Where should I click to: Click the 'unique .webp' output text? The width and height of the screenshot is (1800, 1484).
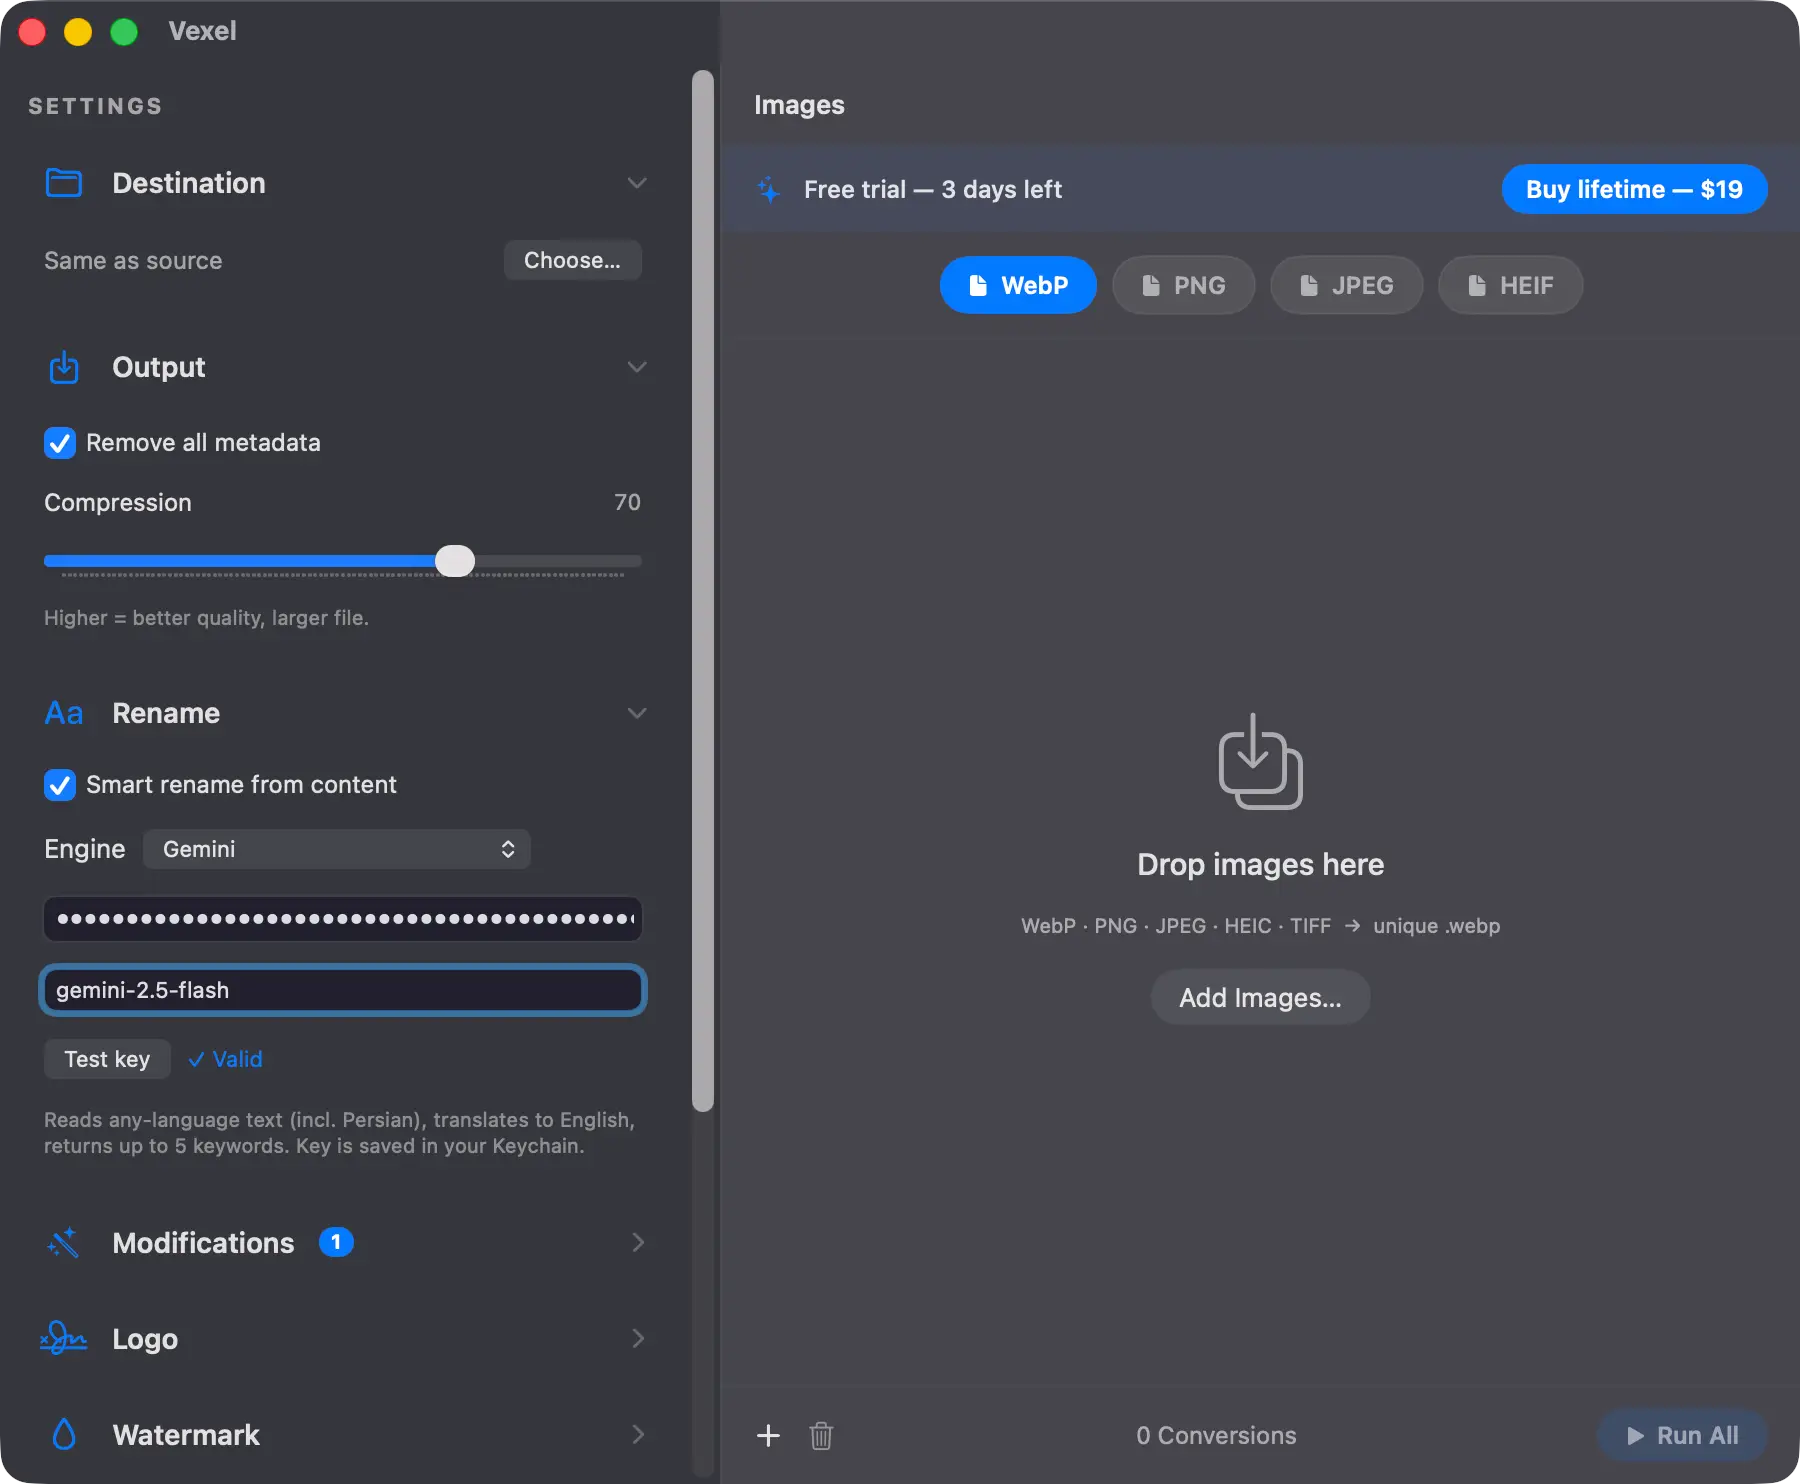pyautogui.click(x=1436, y=926)
